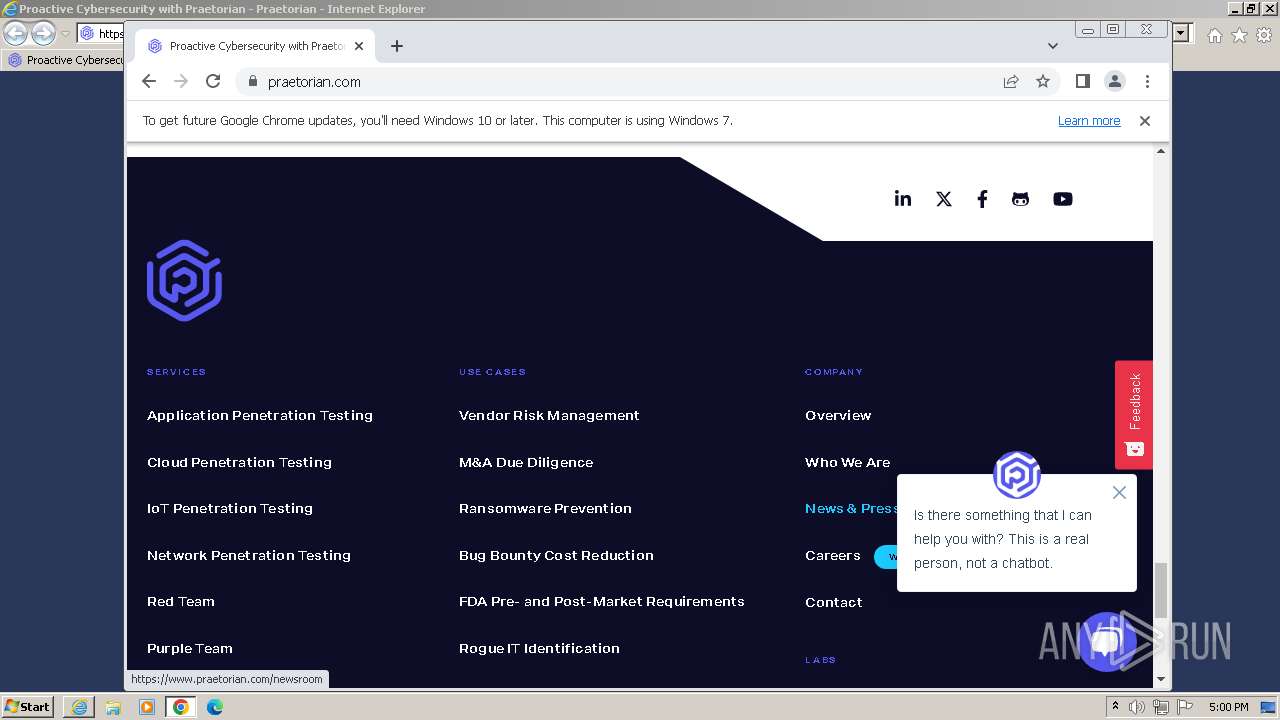Expand Chrome tab search chevron
The width and height of the screenshot is (1280, 720).
[x=1052, y=46]
